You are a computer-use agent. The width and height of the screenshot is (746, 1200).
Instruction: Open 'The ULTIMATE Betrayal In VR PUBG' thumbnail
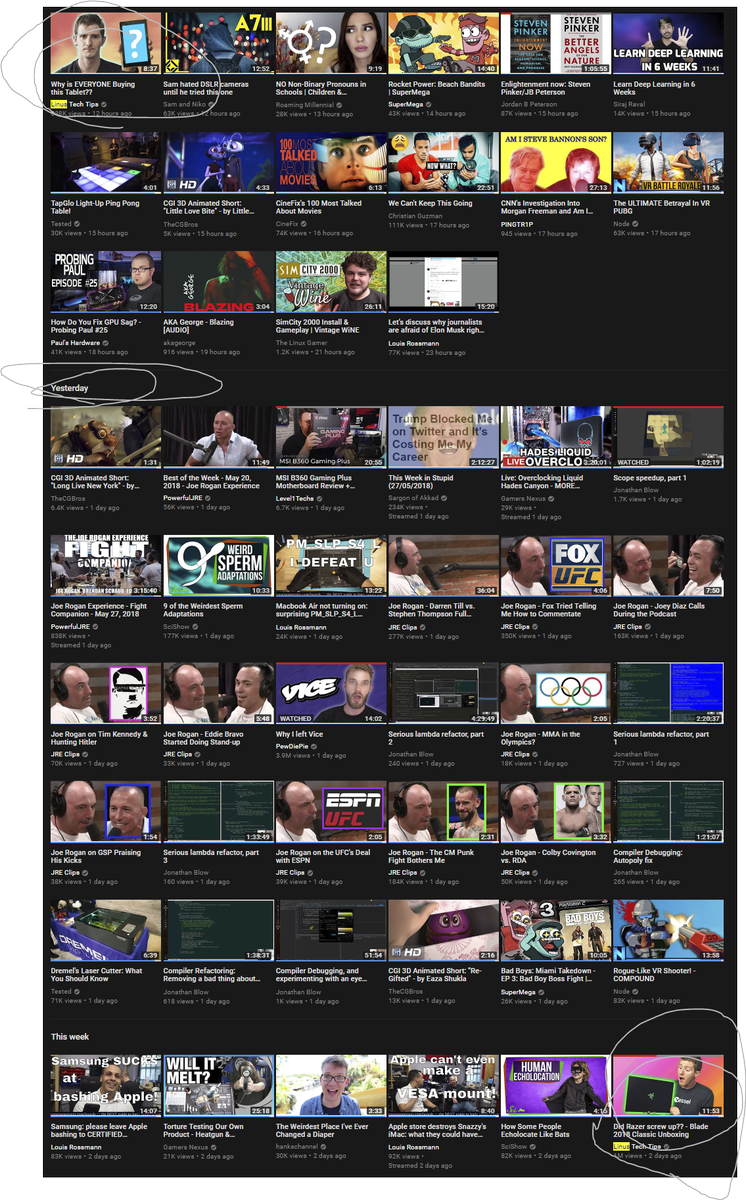point(668,162)
